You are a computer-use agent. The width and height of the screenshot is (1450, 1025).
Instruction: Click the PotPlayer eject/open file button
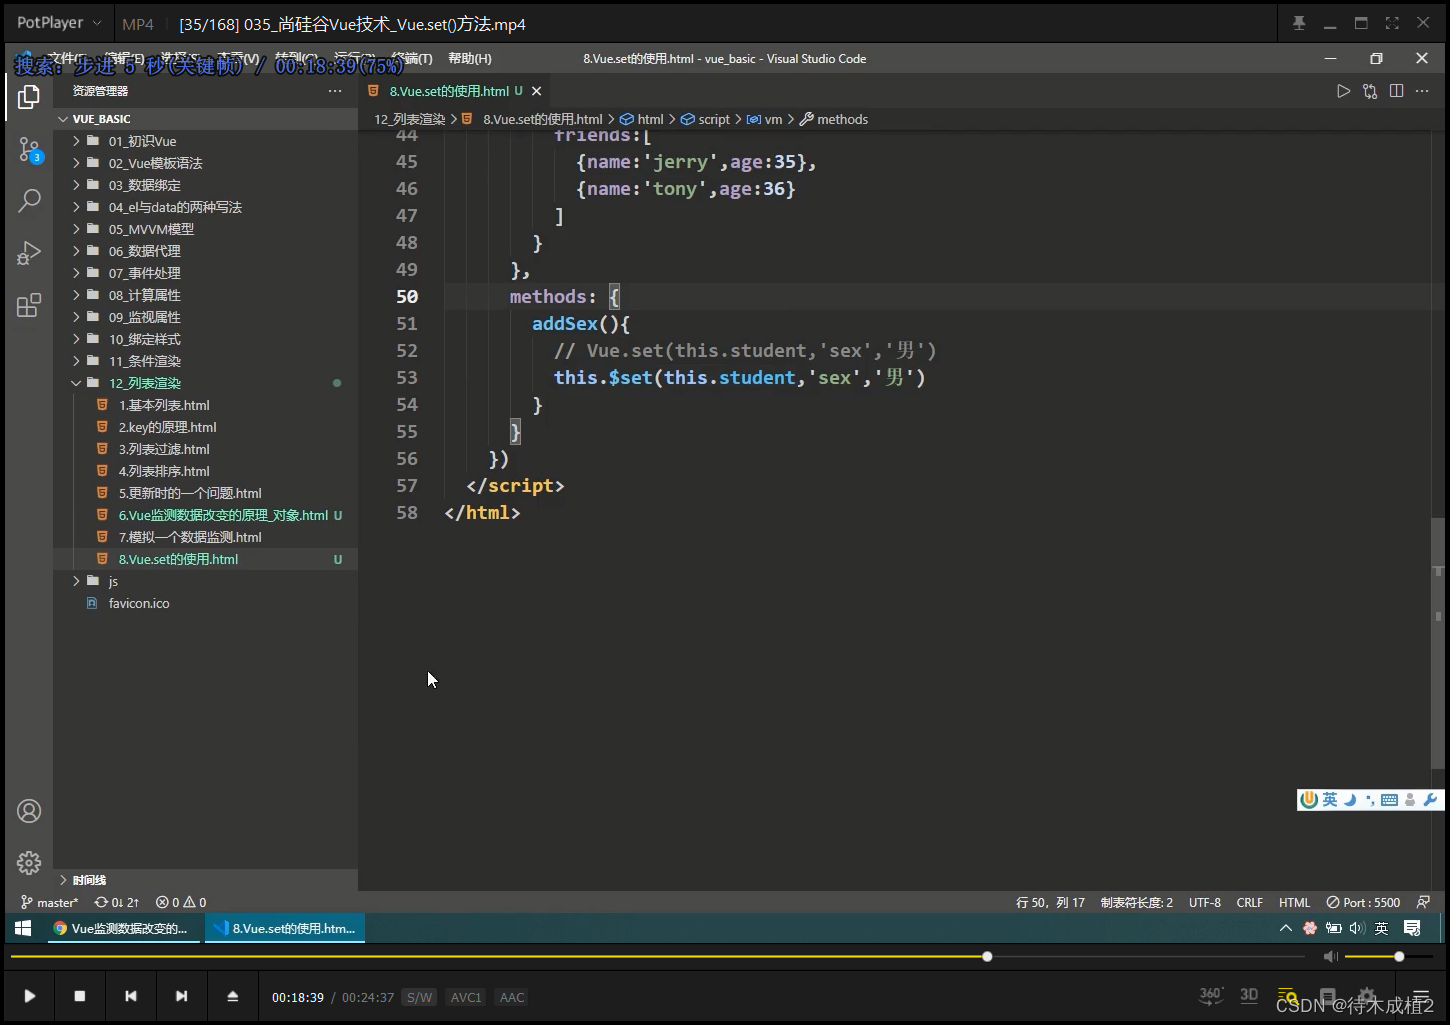click(232, 996)
